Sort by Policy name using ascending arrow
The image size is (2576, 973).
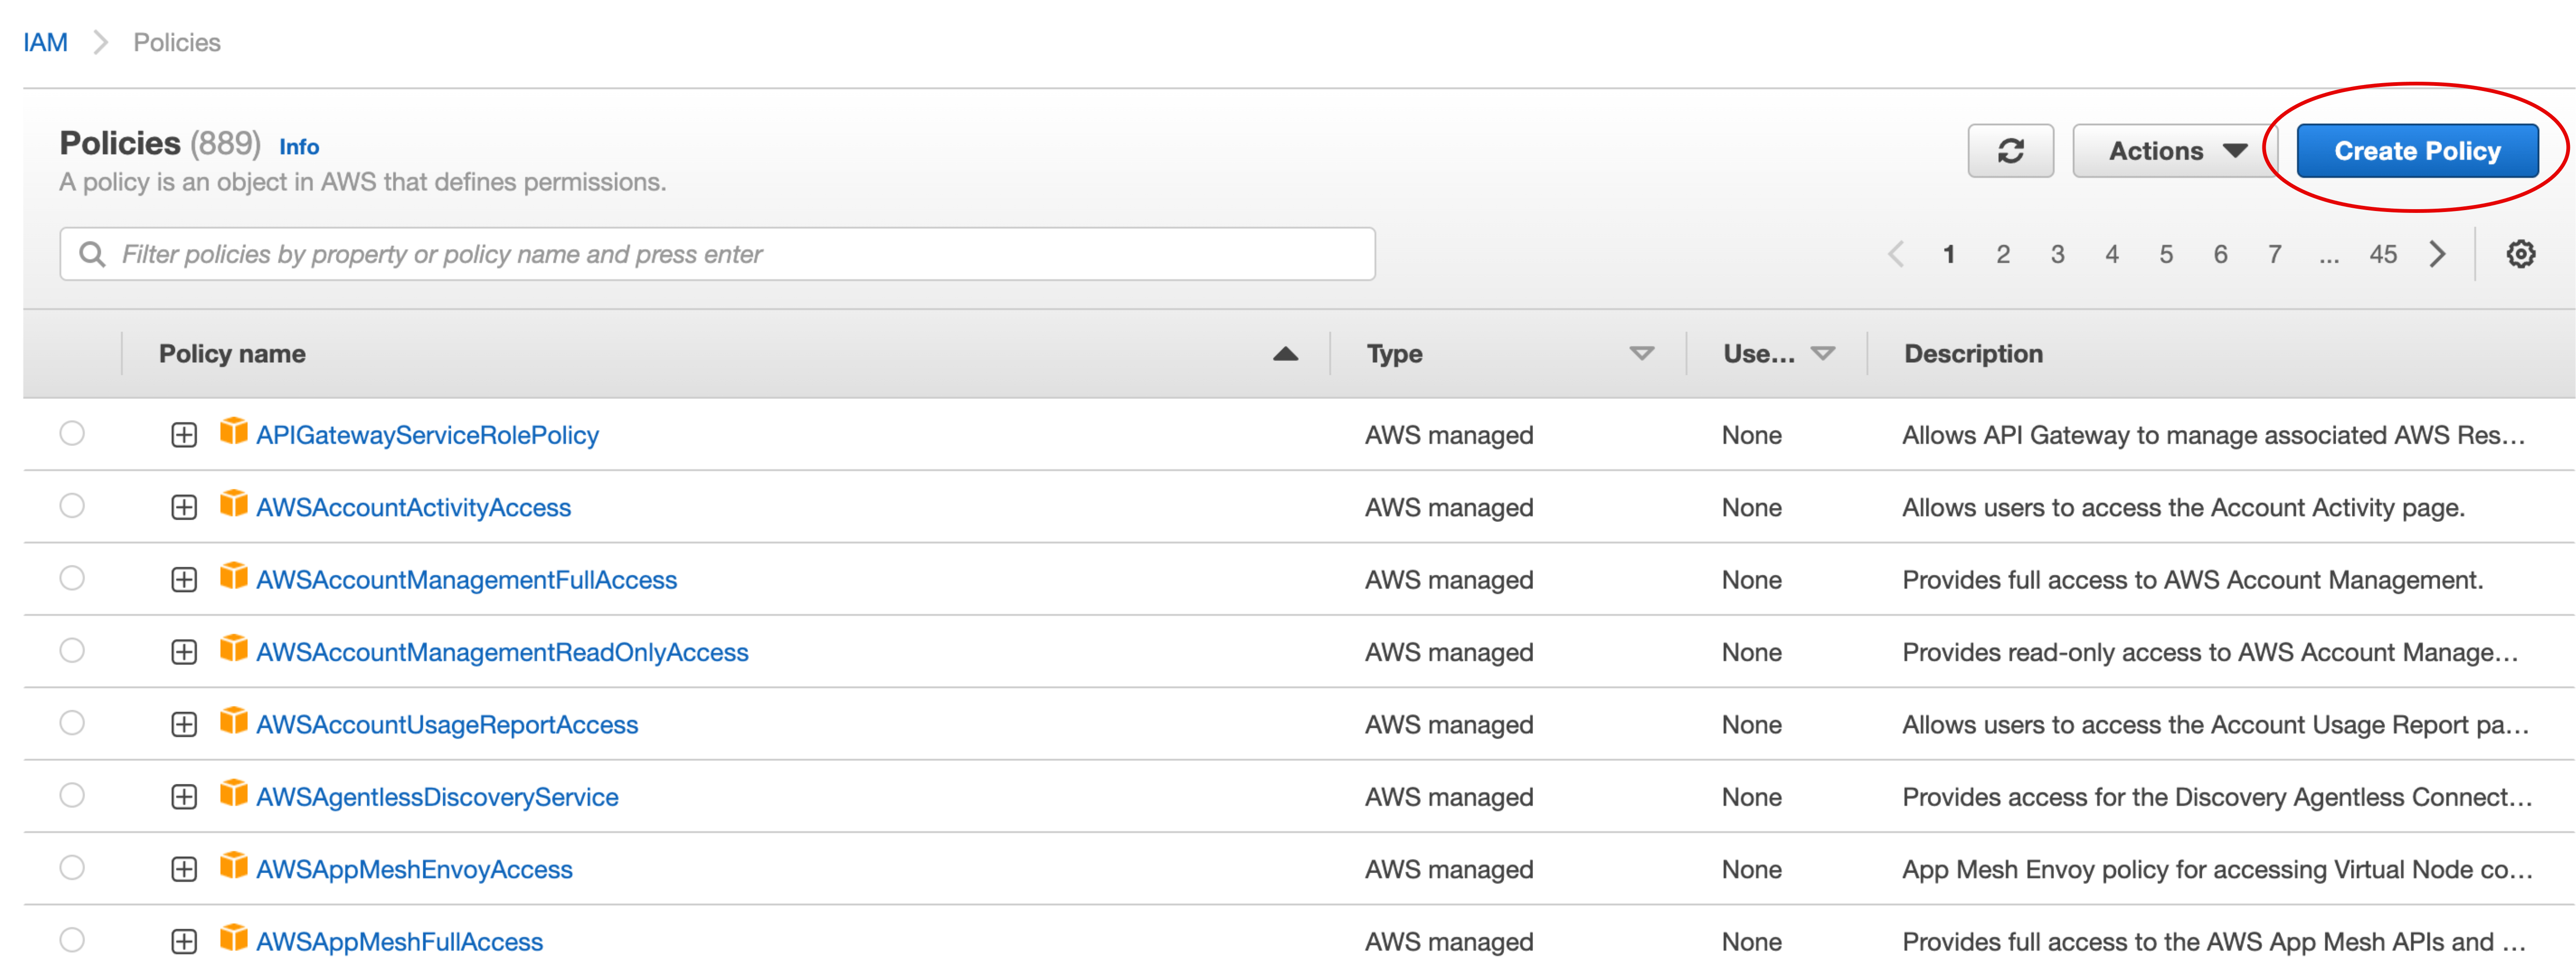pos(1285,354)
